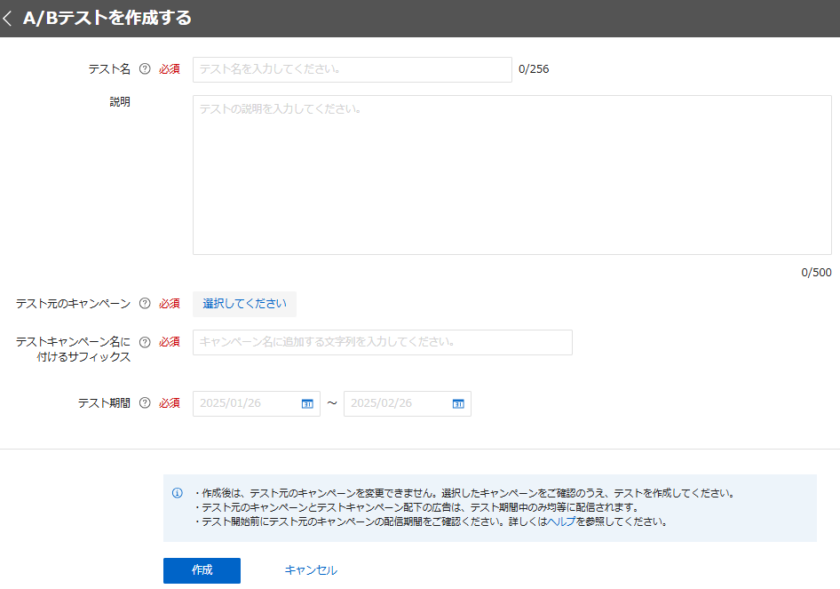Click the help icon beside the suffix label
The width and height of the screenshot is (840, 589).
pyautogui.click(x=145, y=342)
